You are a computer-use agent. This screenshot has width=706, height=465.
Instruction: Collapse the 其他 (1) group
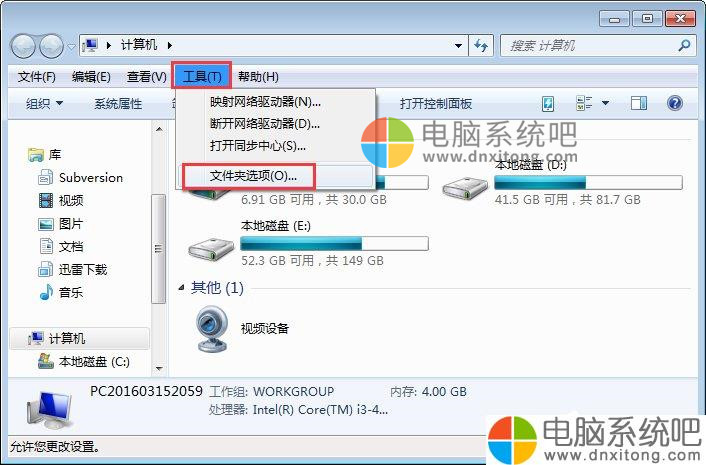(181, 287)
